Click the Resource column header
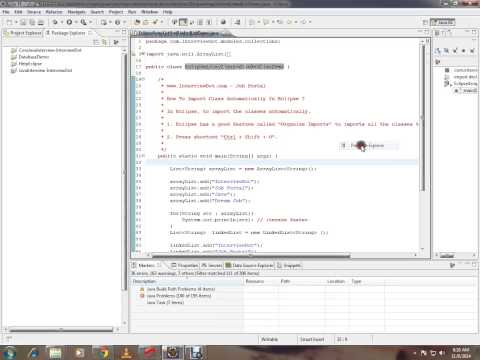 pos(260,282)
